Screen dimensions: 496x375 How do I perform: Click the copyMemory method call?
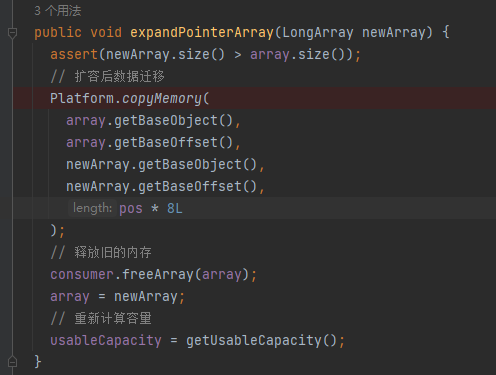click(x=162, y=98)
